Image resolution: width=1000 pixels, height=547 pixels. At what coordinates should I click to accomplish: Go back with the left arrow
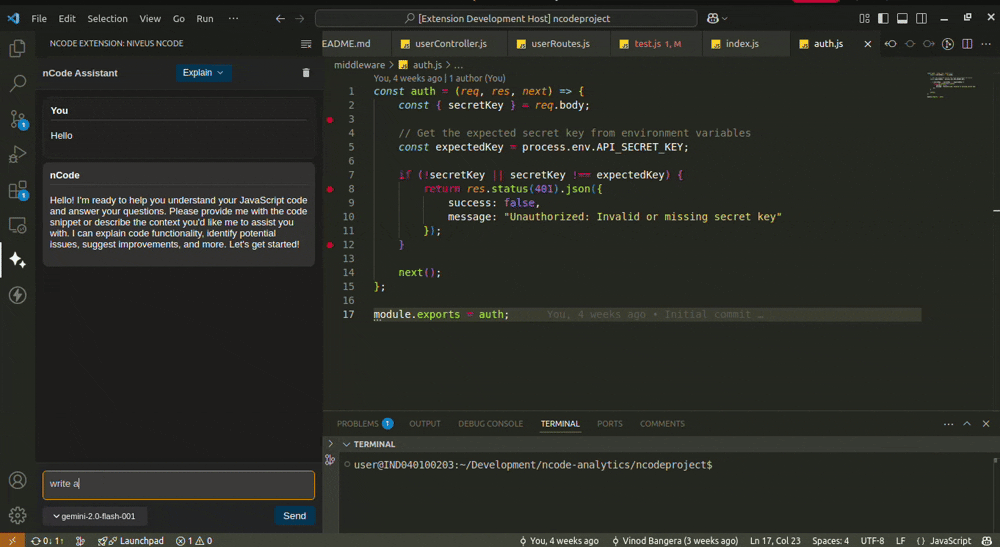point(280,18)
